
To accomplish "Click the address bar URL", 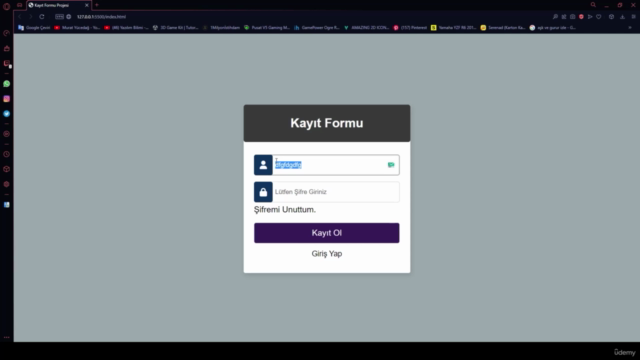I will [x=101, y=17].
